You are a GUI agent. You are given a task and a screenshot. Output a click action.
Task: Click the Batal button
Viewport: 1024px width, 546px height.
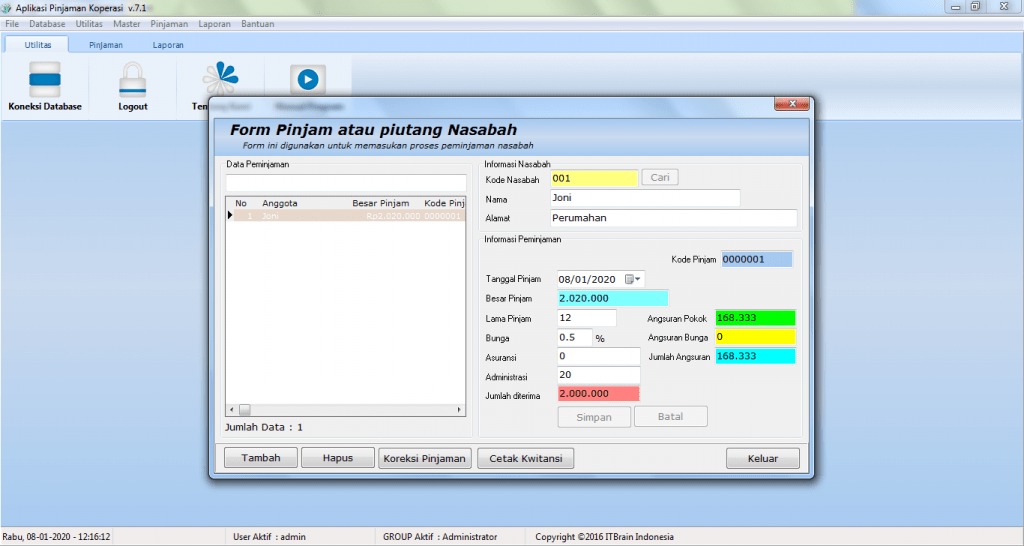pos(671,416)
